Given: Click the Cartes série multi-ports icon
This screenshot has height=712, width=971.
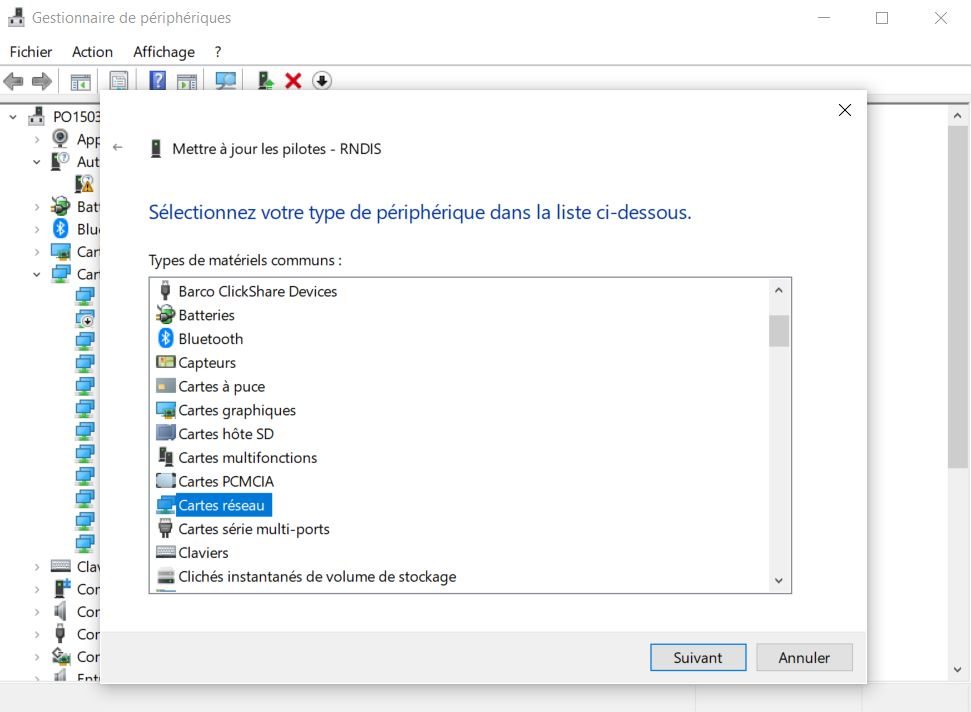Looking at the screenshot, I should click(x=165, y=528).
